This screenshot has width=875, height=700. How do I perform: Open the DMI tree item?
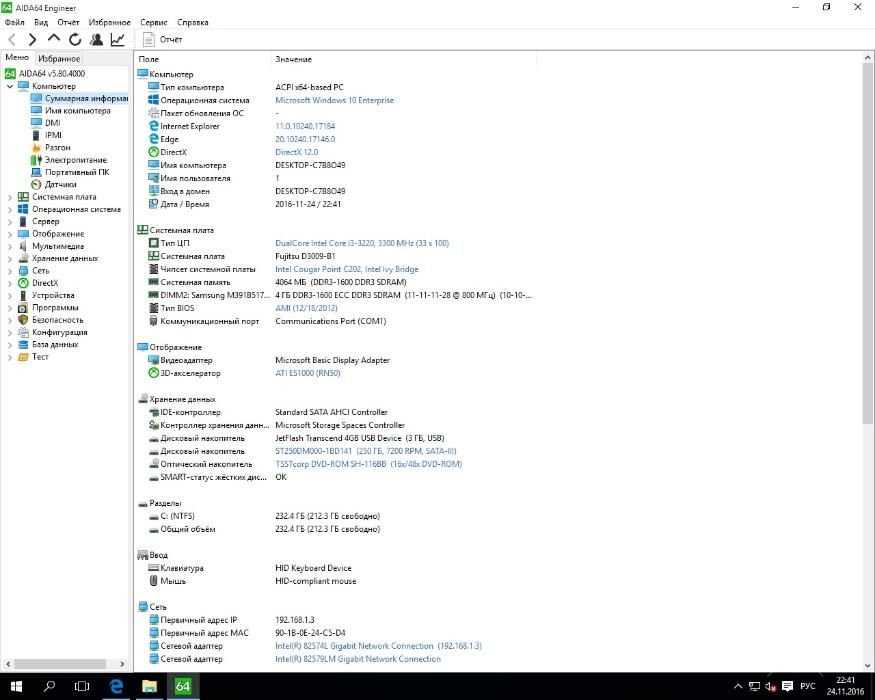coord(46,123)
